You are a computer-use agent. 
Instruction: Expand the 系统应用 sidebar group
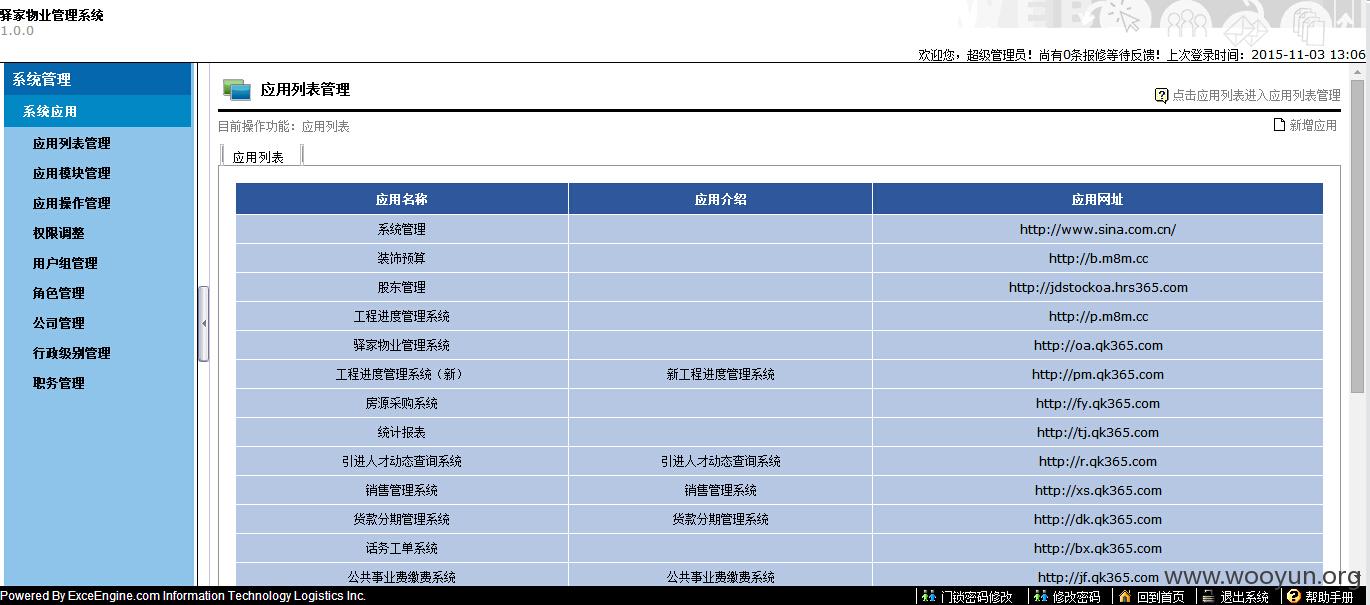(96, 112)
